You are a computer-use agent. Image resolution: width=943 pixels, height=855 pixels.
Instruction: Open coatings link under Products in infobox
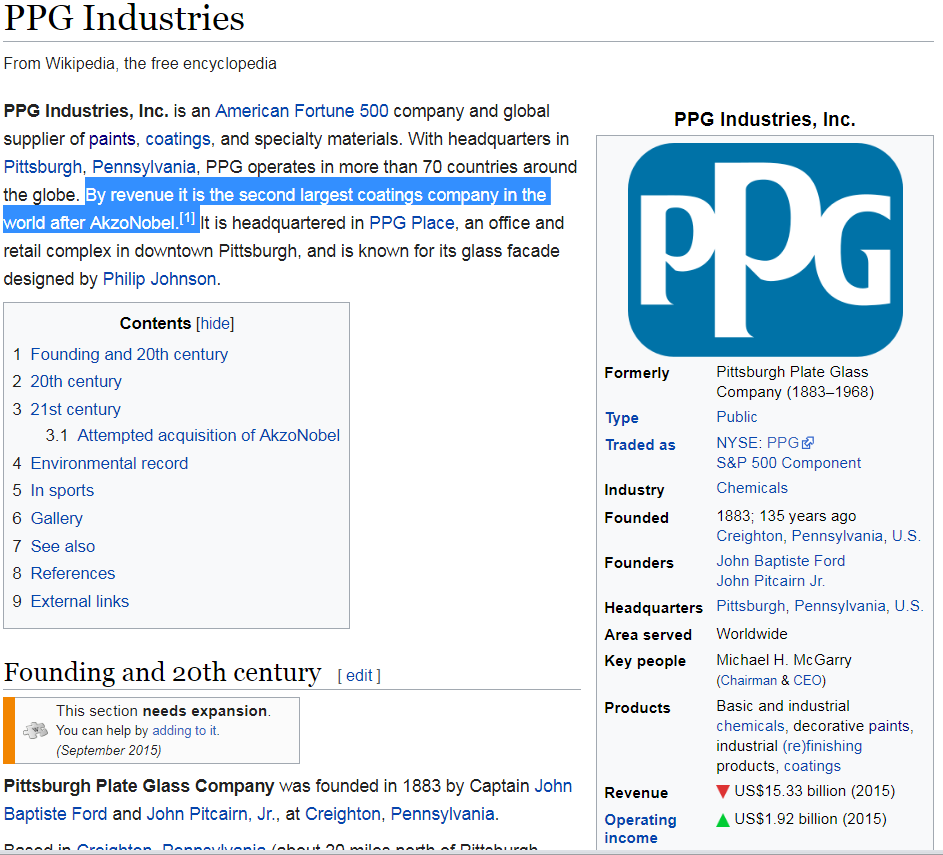(812, 766)
